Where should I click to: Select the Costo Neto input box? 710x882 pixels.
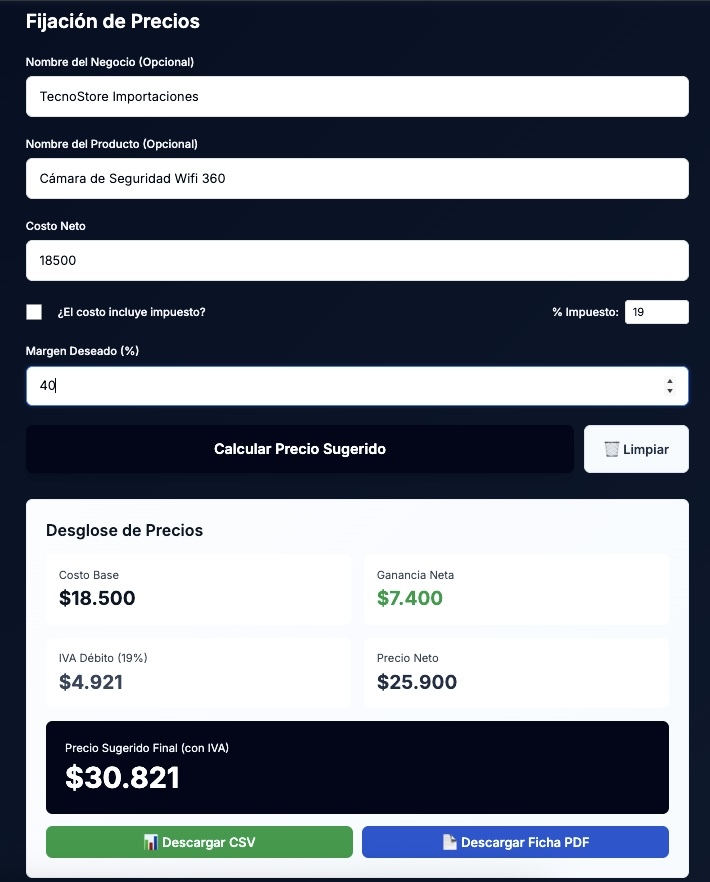(x=357, y=261)
